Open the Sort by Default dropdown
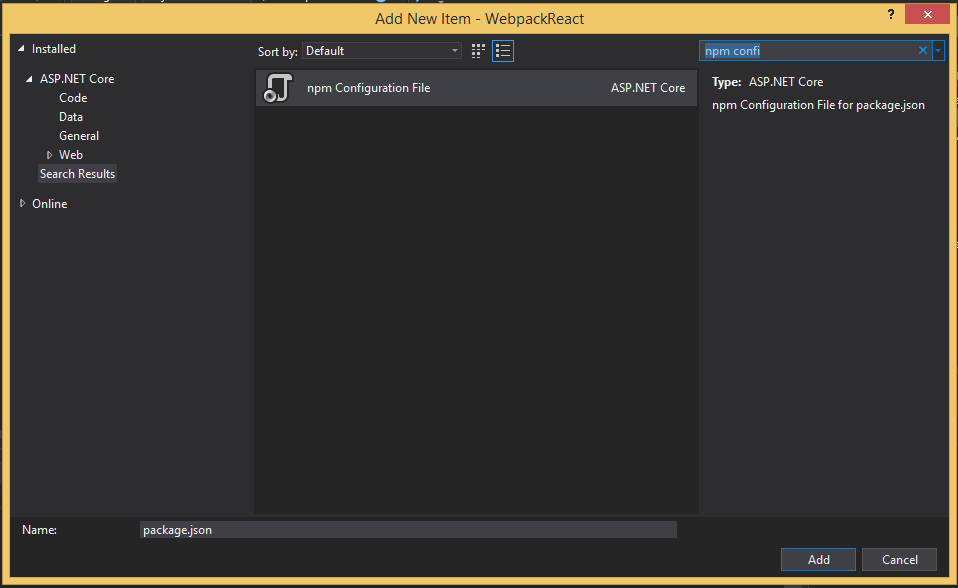The image size is (958, 588). (382, 51)
